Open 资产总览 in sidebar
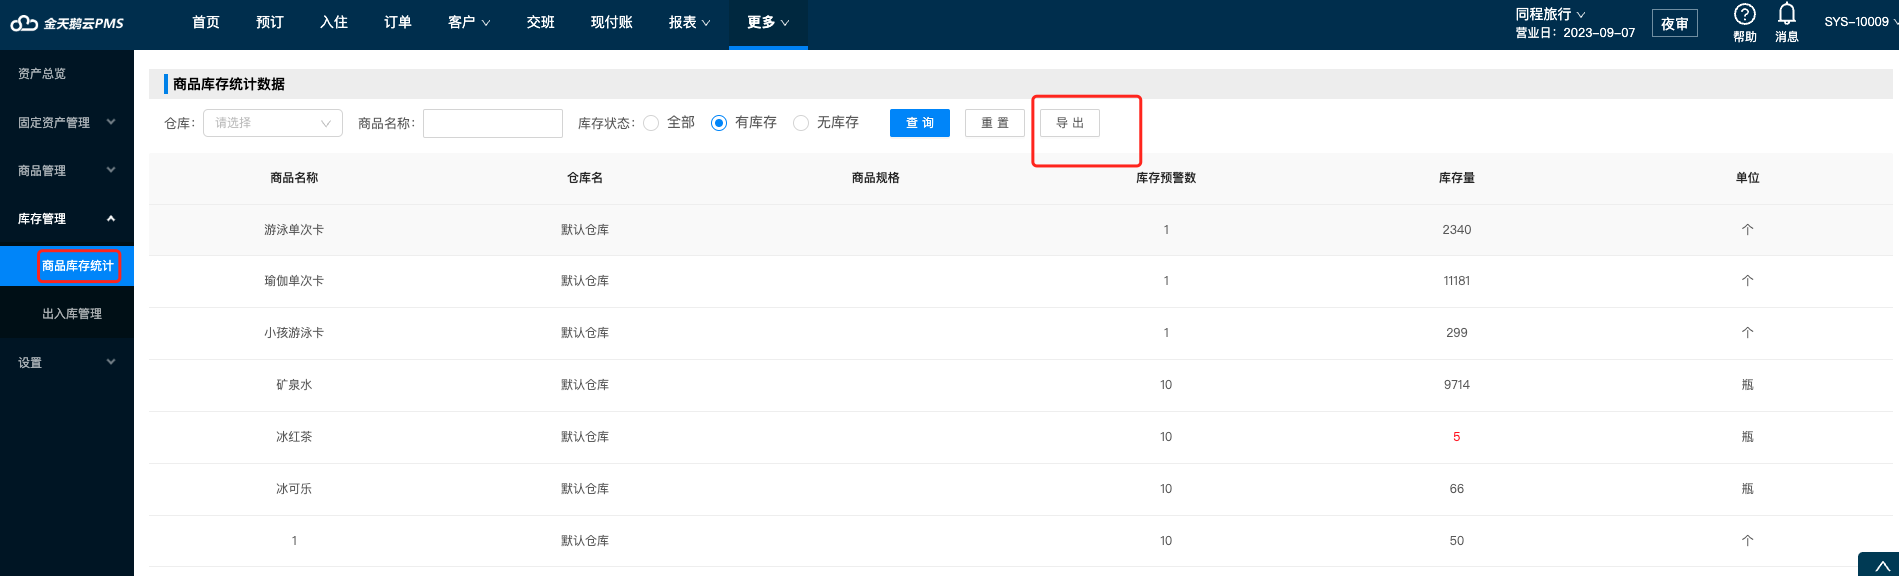Image resolution: width=1899 pixels, height=576 pixels. 42,74
